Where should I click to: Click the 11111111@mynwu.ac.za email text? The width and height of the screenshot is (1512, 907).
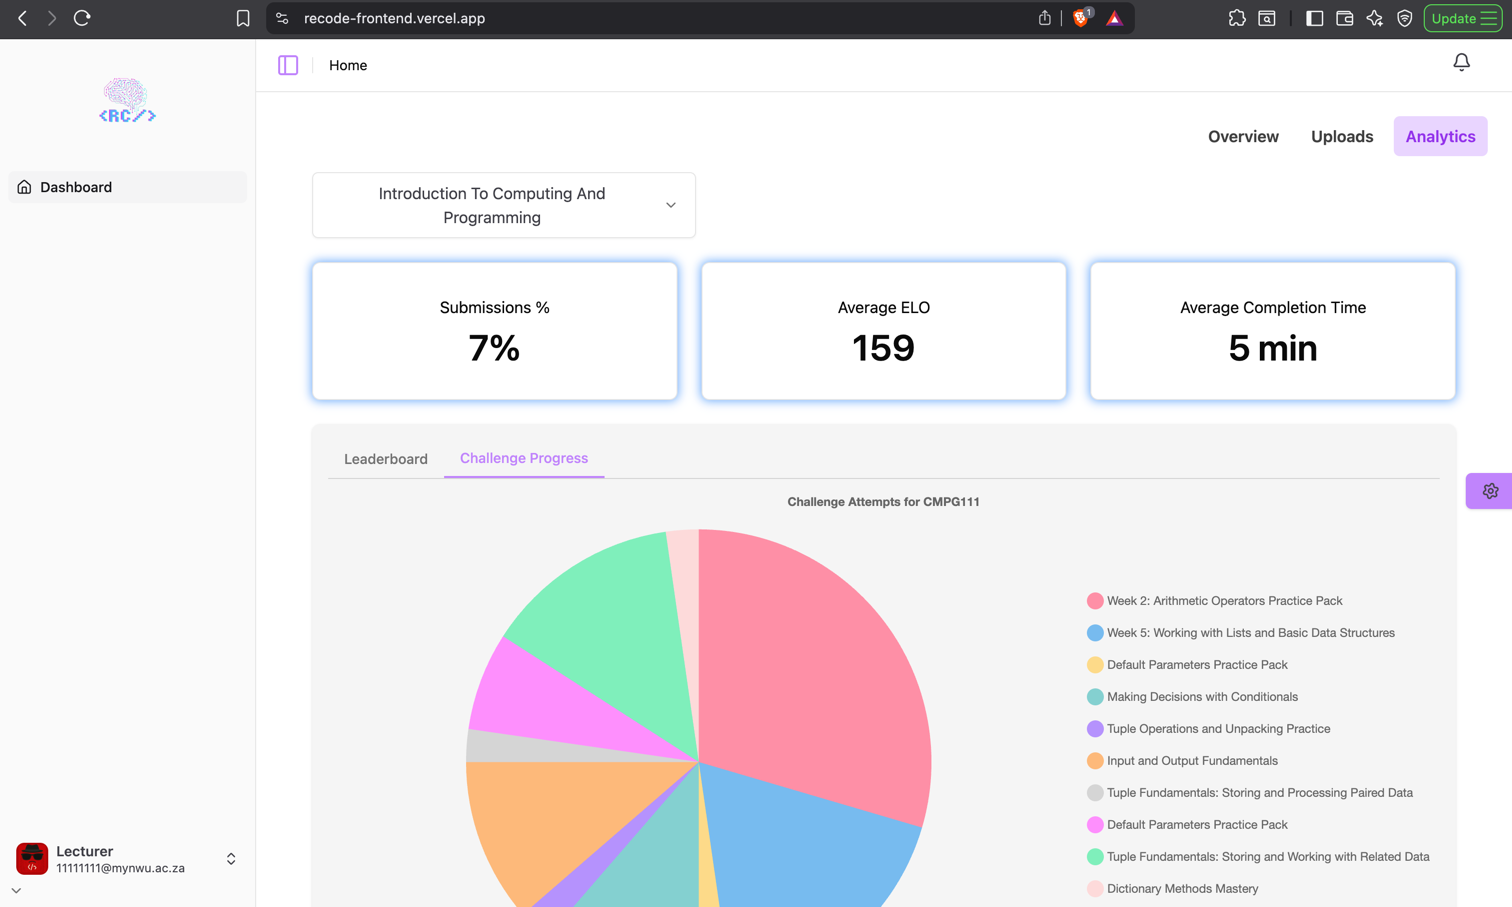pyautogui.click(x=120, y=868)
